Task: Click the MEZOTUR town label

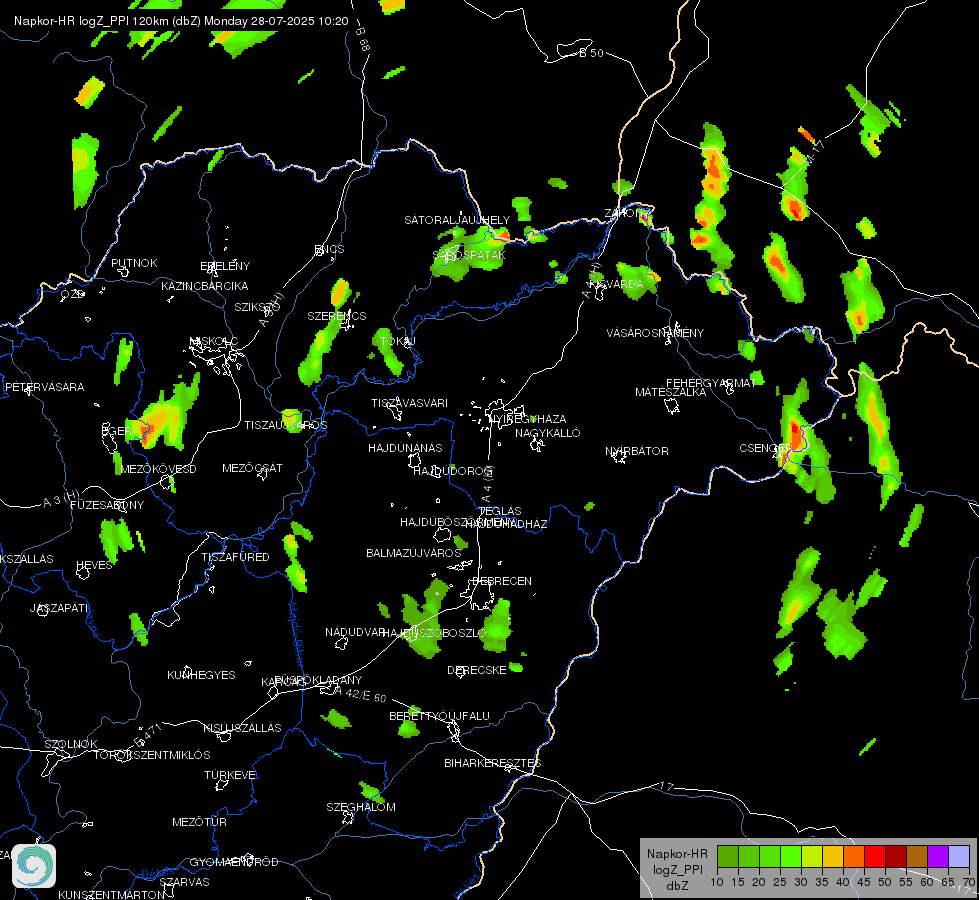Action: coord(199,823)
